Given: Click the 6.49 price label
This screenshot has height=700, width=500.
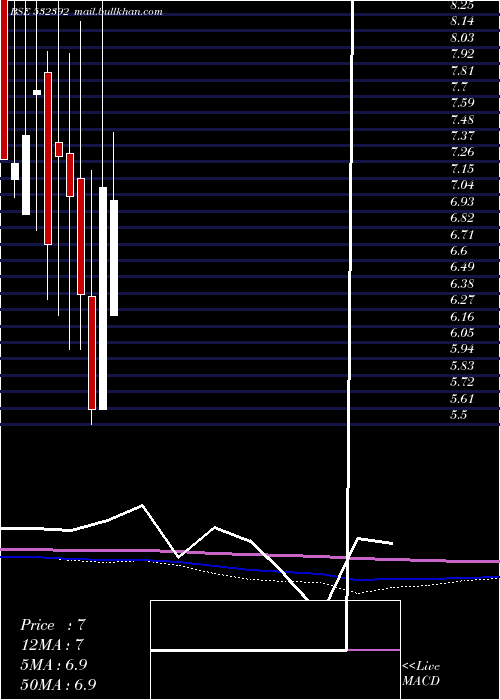Looking at the screenshot, I should pos(462,267).
